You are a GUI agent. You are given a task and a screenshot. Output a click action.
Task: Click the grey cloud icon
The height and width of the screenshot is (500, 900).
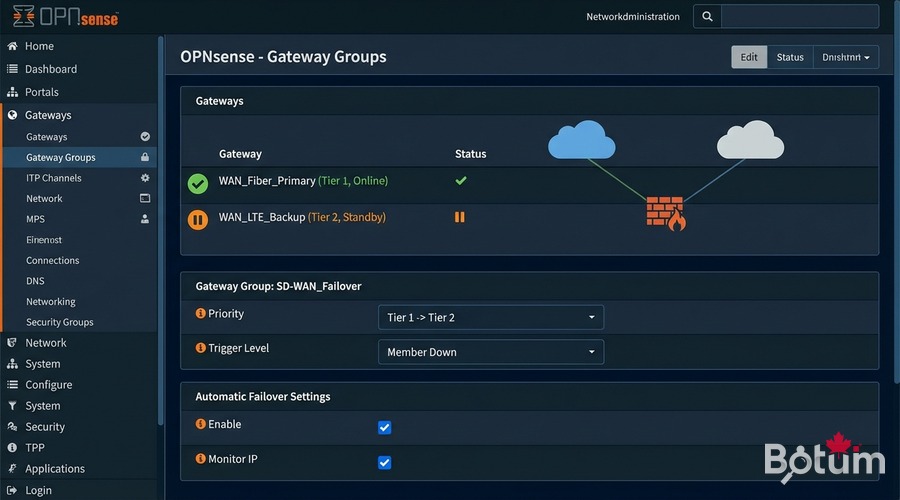pyautogui.click(x=750, y=139)
